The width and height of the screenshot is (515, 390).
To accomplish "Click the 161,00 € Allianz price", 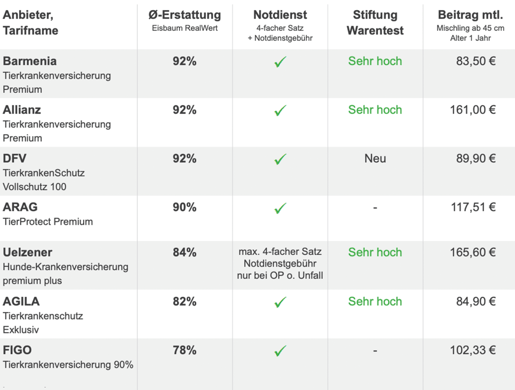I will click(473, 110).
